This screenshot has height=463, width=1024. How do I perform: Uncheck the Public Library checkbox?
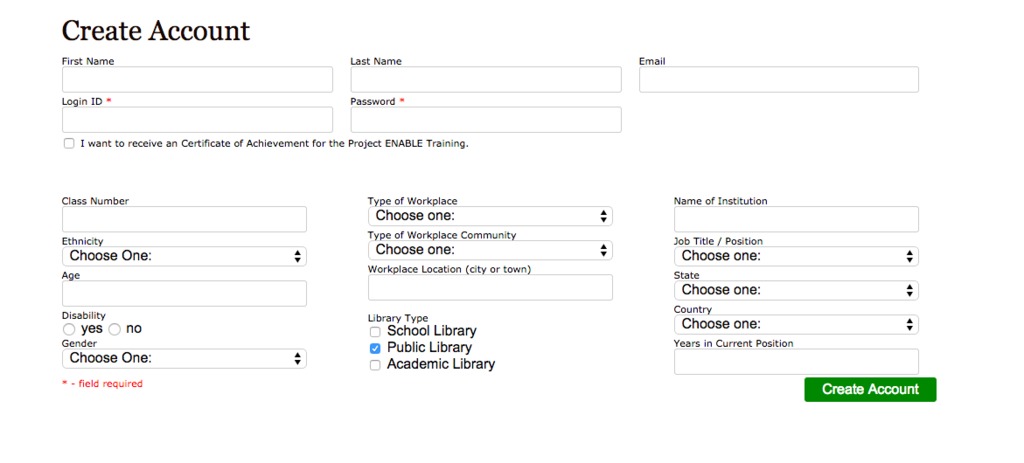375,349
